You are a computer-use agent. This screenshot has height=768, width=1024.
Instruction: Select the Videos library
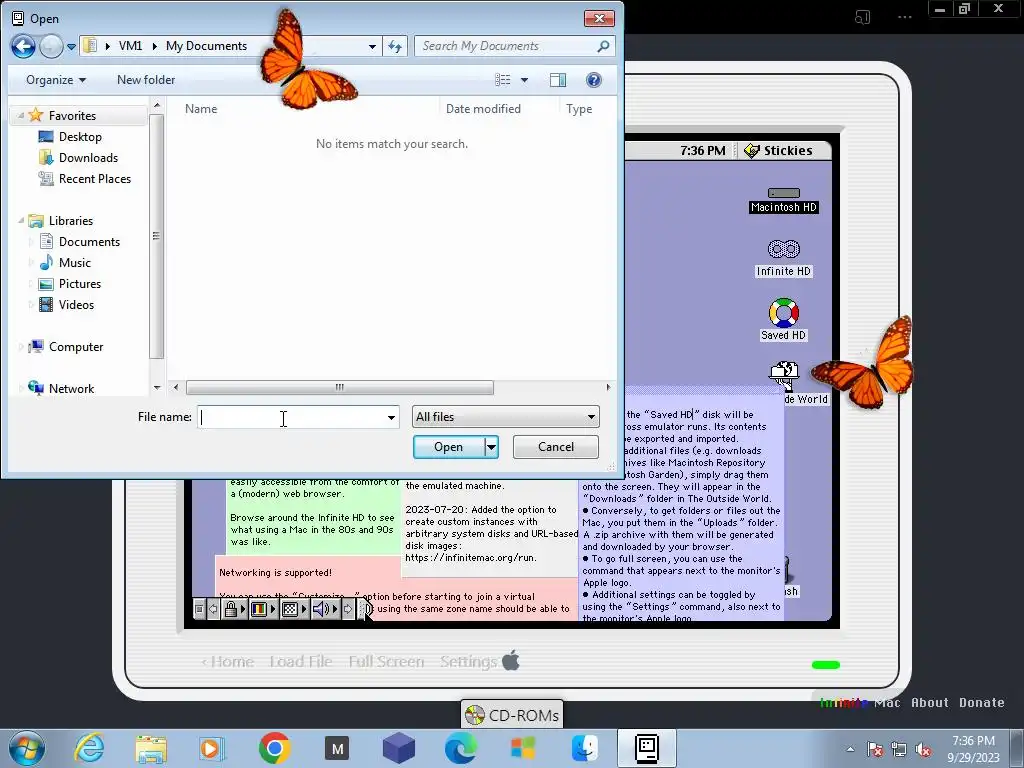click(x=76, y=304)
